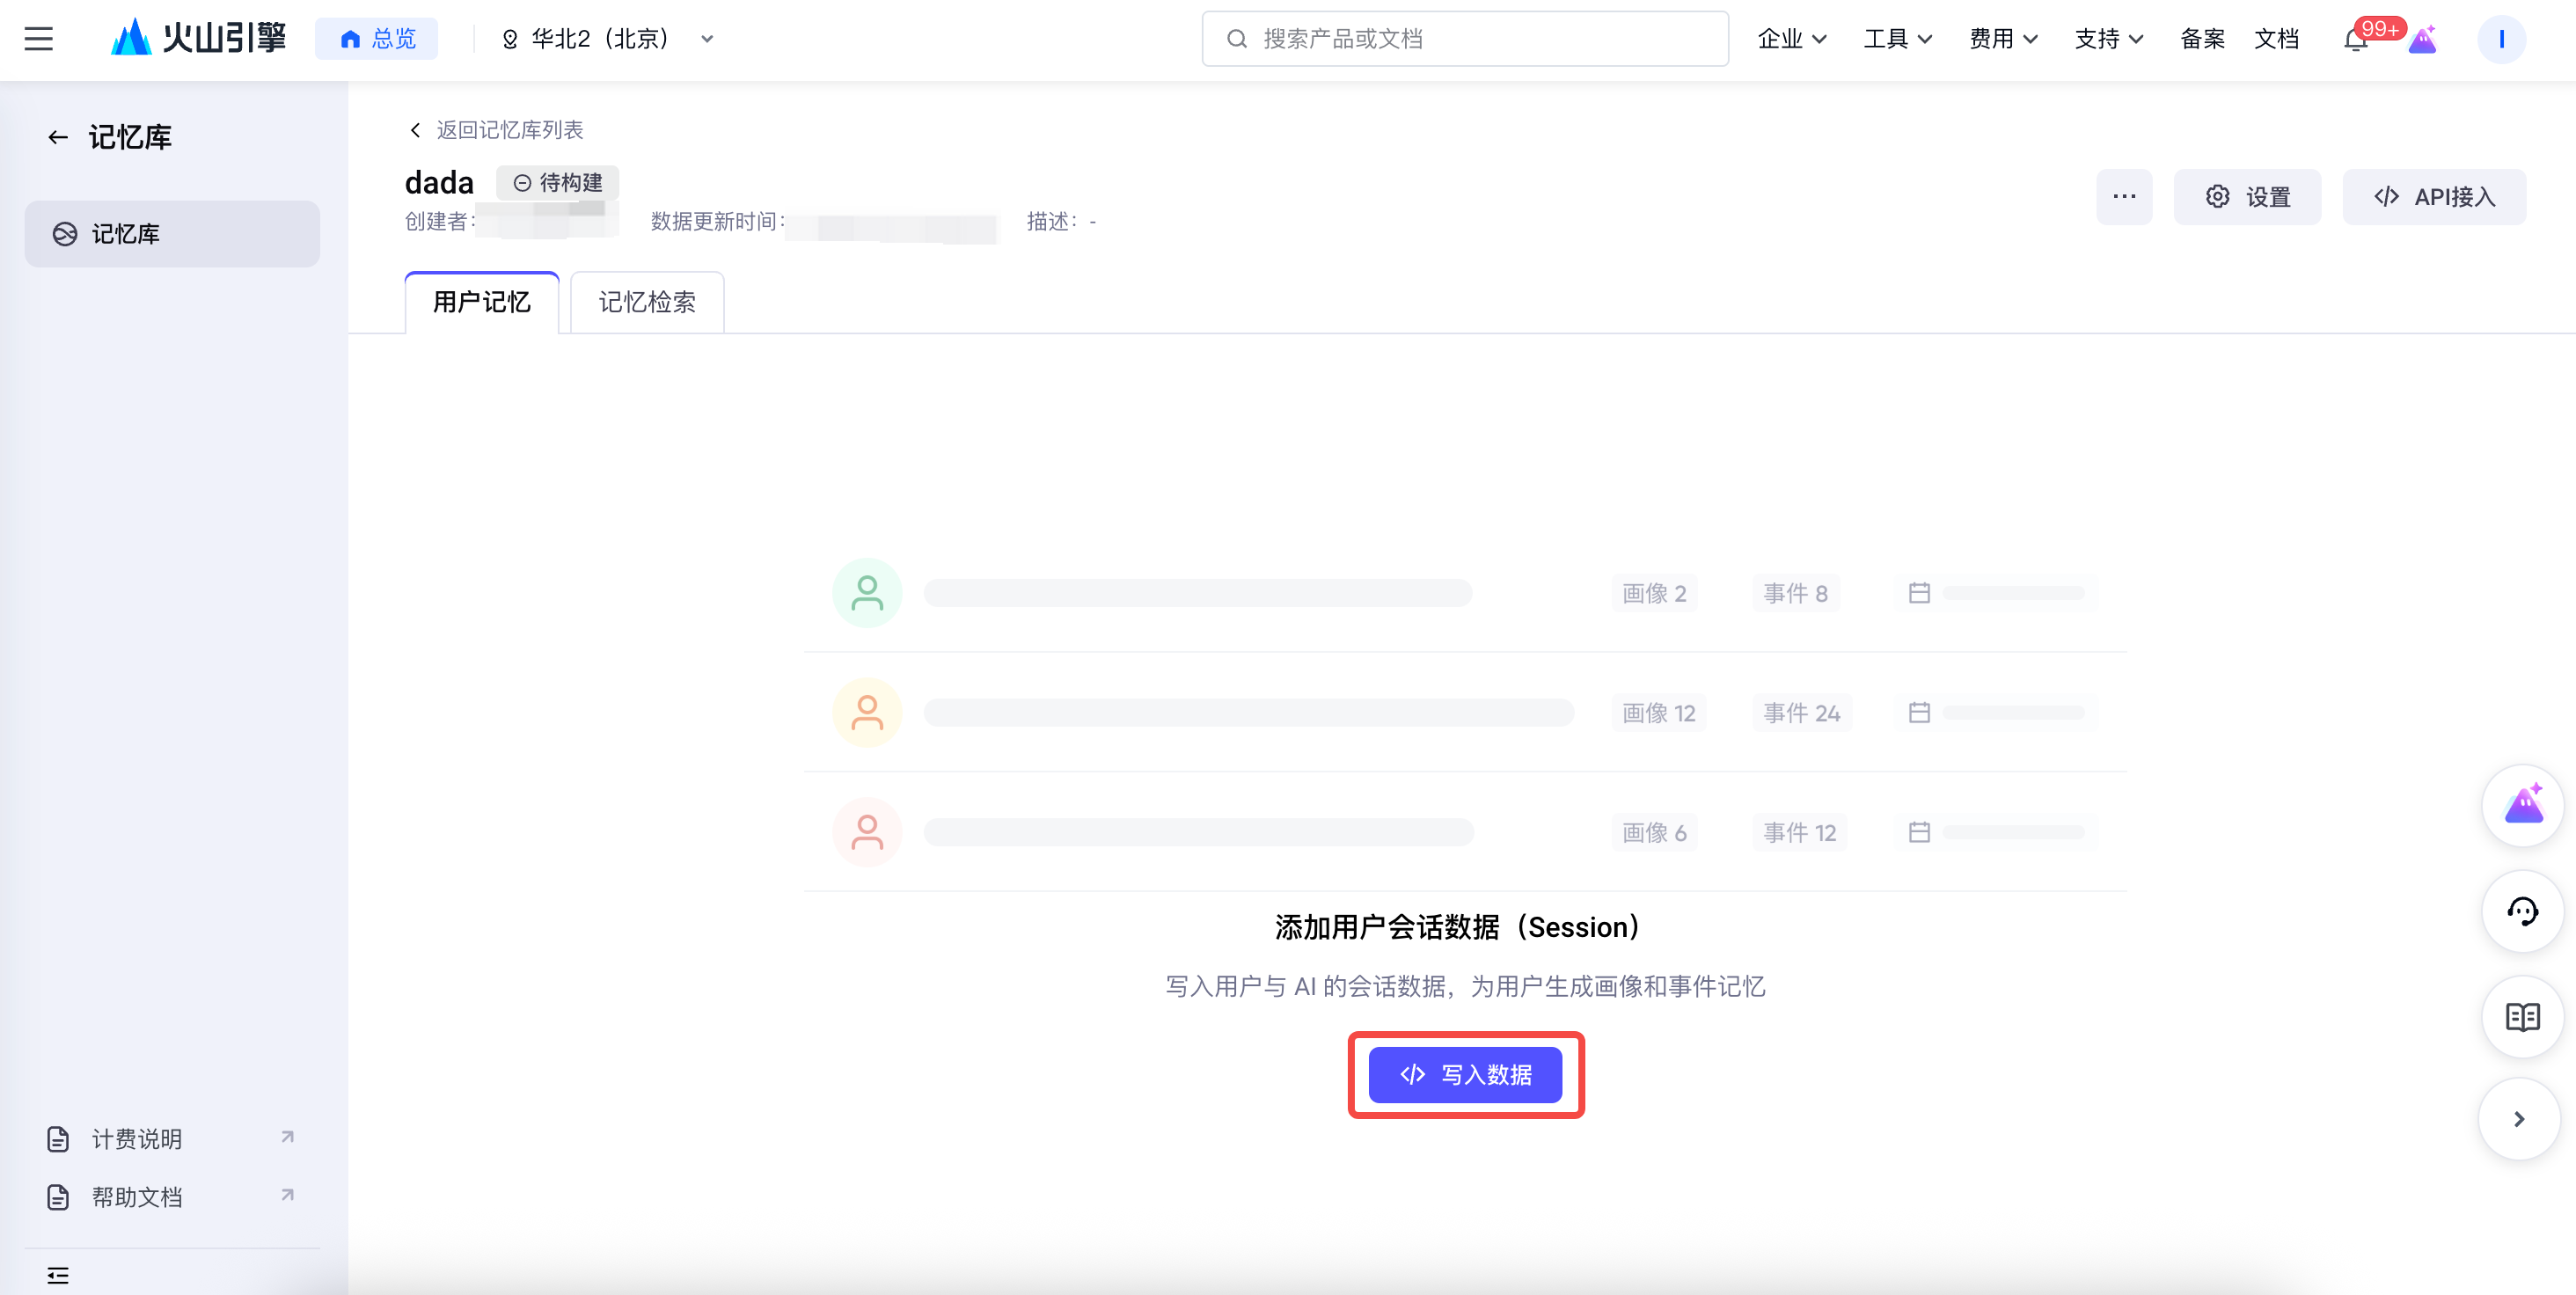2576x1295 pixels.
Task: Open the hamburger navigation menu
Action: (x=38, y=39)
